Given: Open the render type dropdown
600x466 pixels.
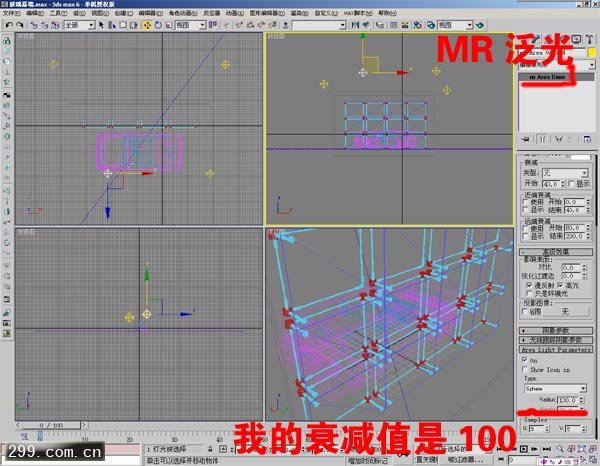Looking at the screenshot, I should coord(455,25).
